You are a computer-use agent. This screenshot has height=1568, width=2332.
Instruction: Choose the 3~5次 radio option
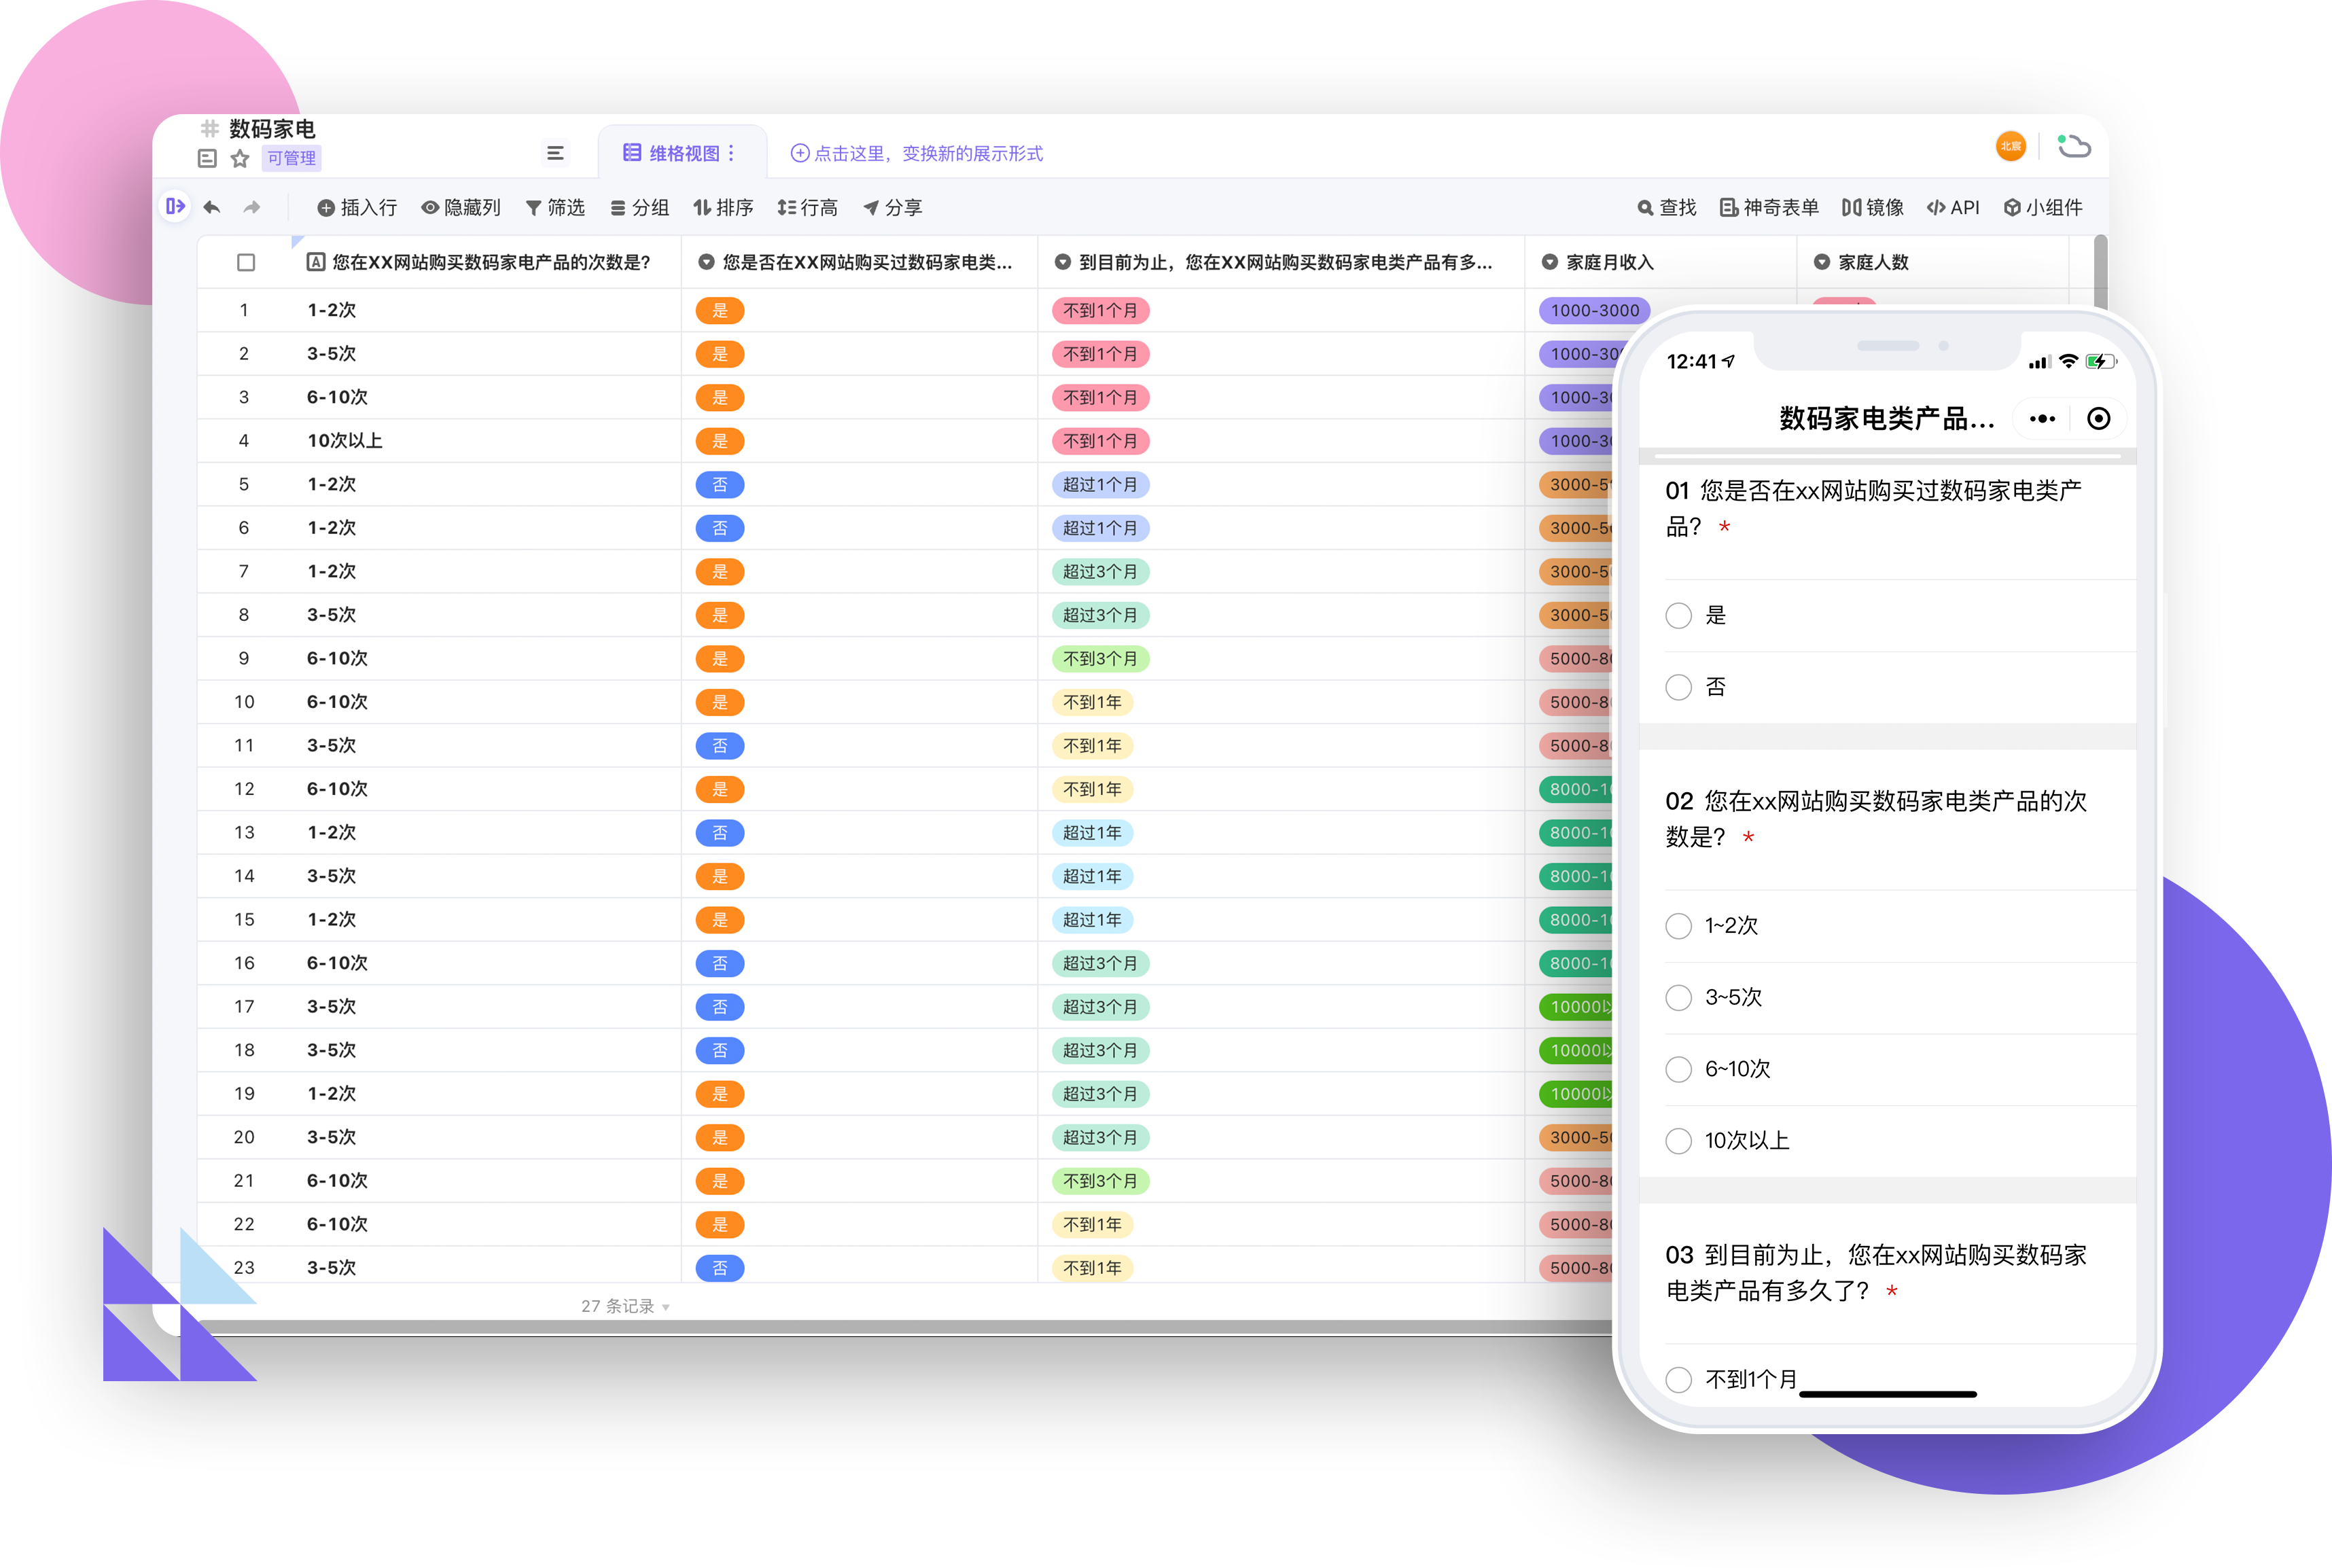click(x=1678, y=997)
